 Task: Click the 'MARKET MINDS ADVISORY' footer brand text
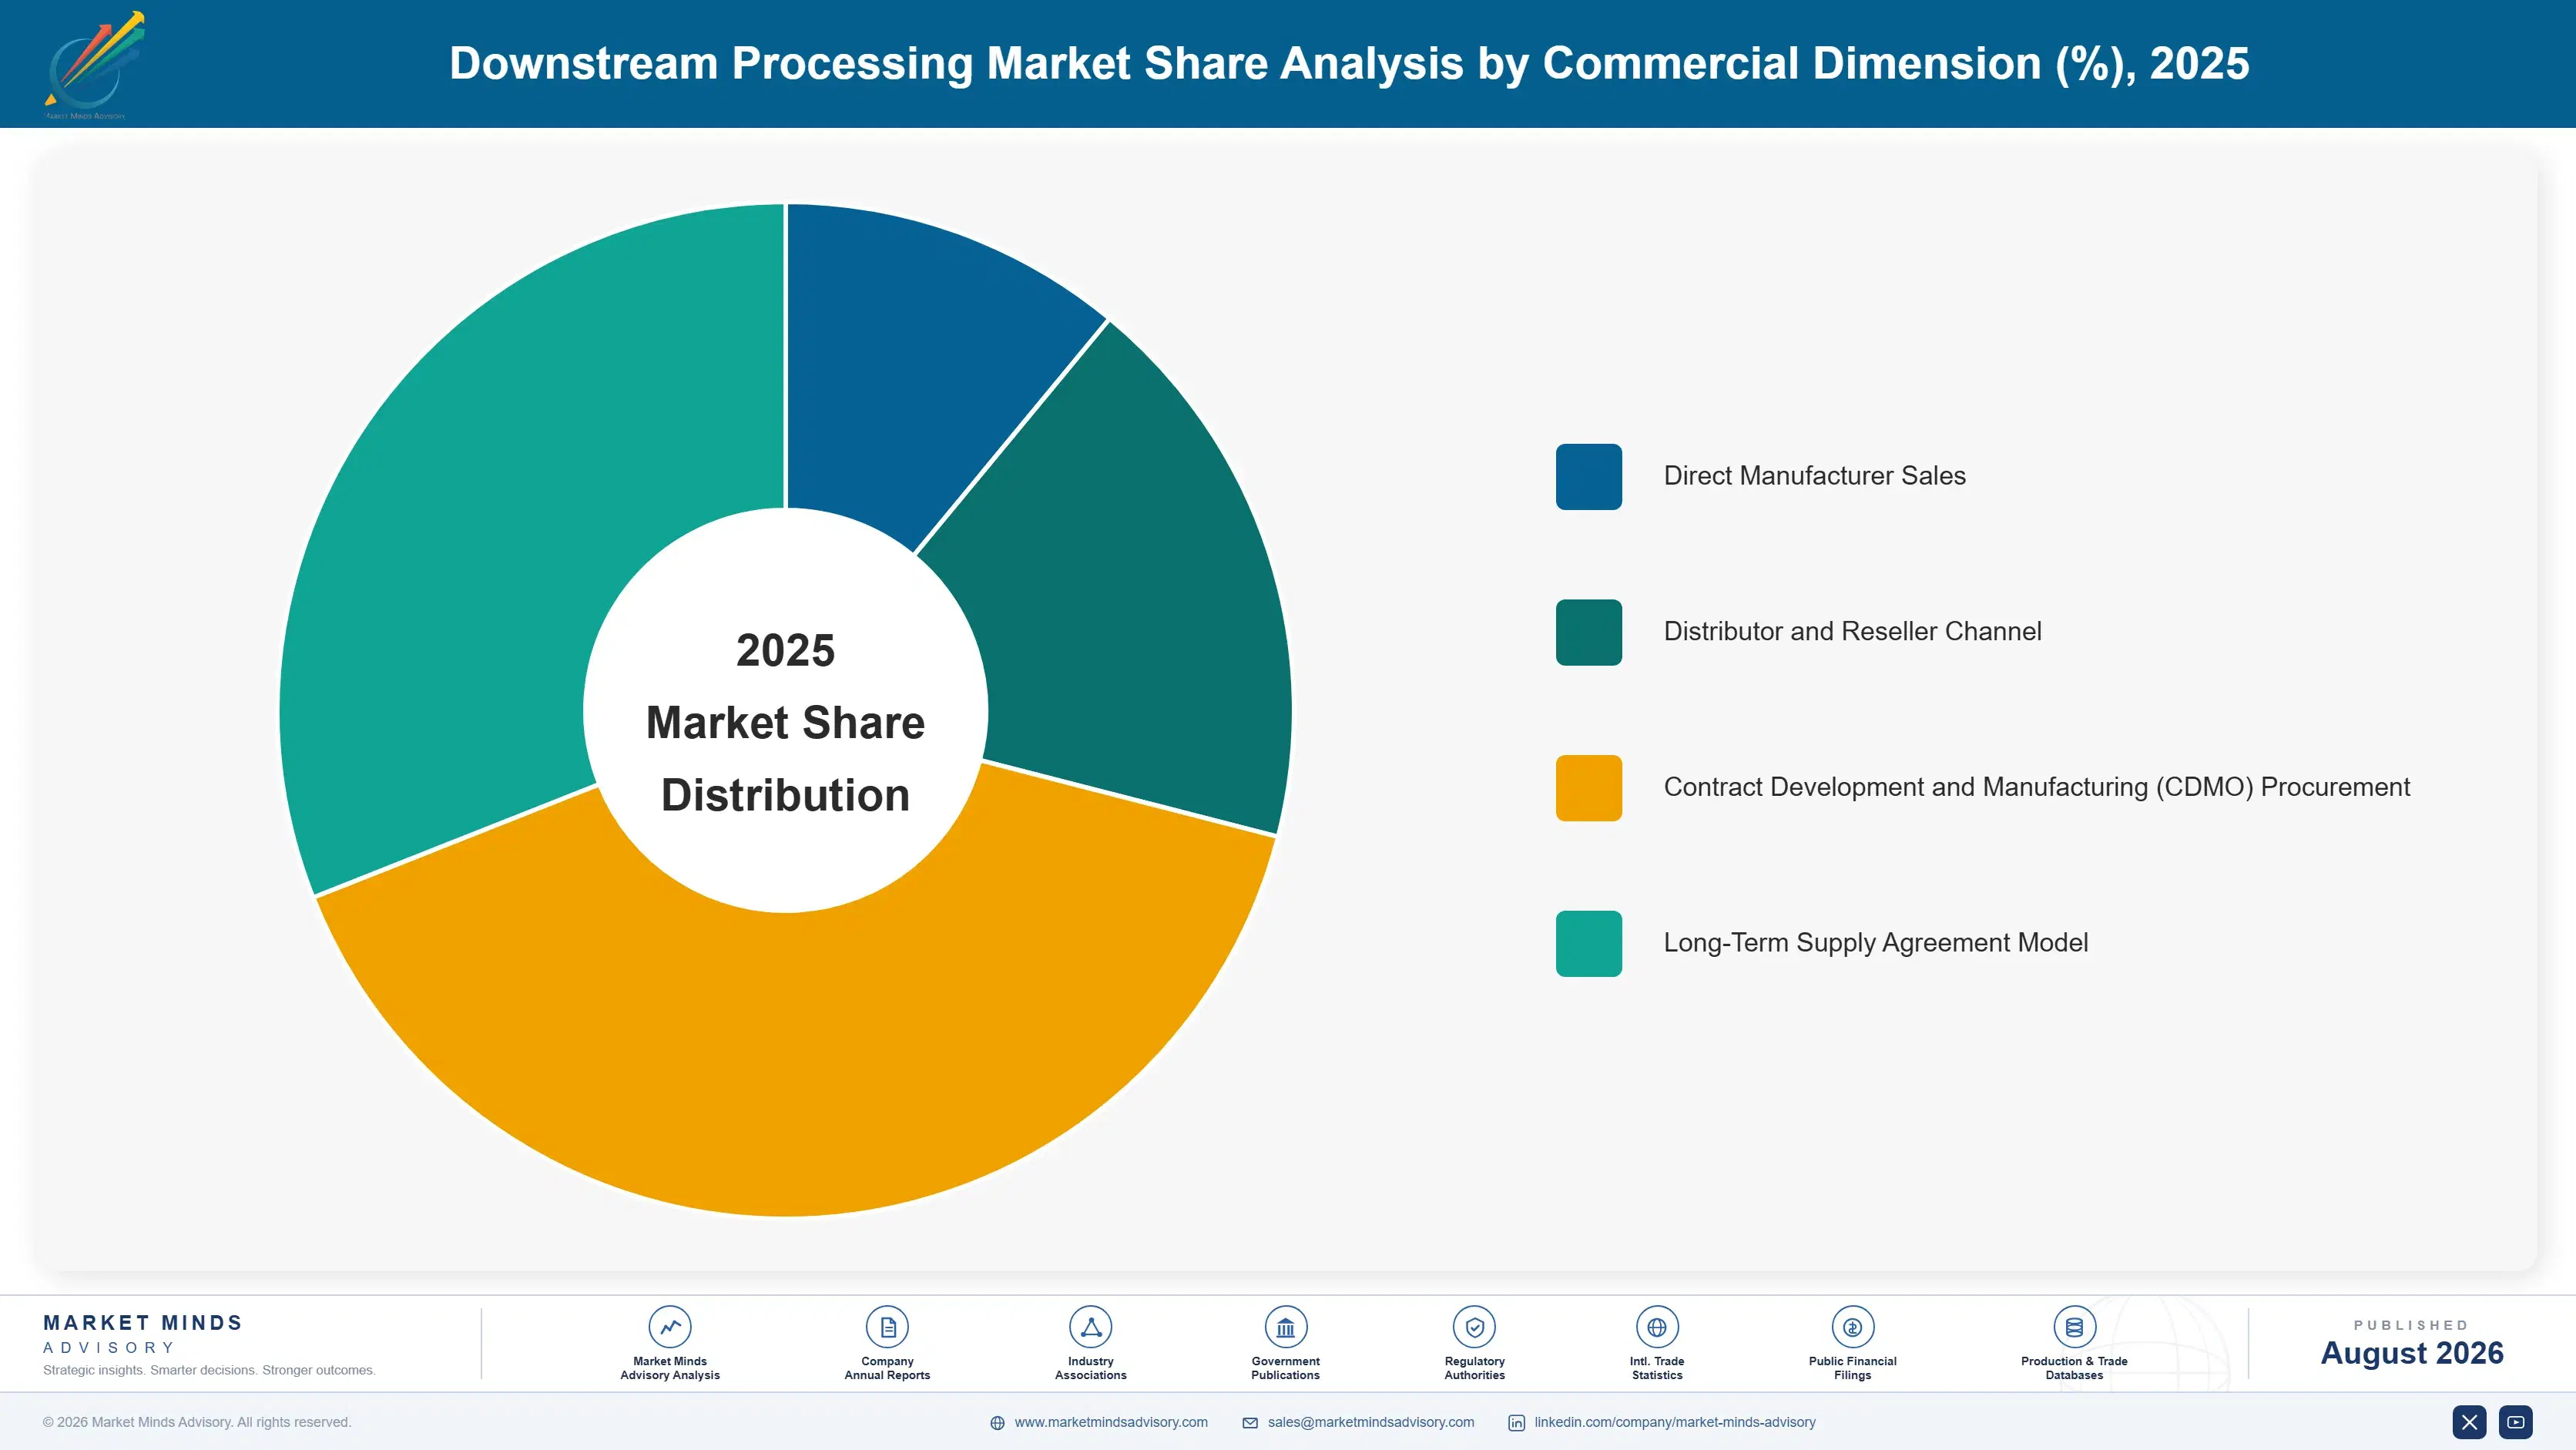click(143, 1334)
